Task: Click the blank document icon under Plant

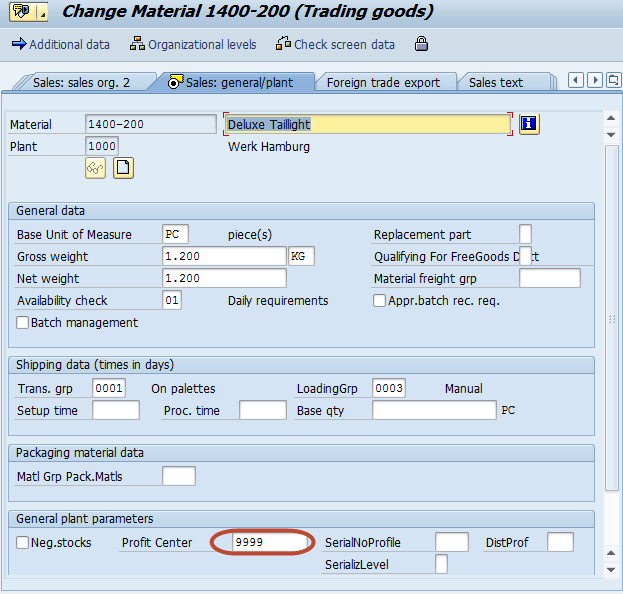Action: tap(123, 168)
